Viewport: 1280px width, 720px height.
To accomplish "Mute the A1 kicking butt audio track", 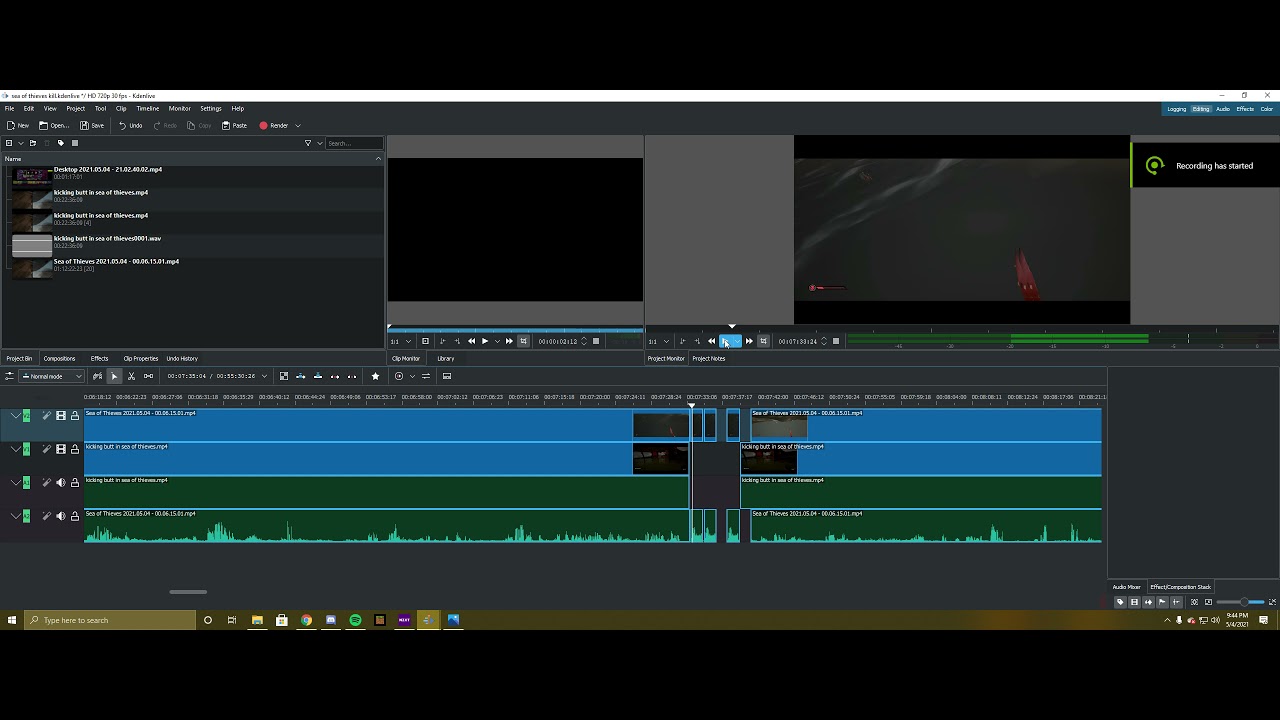I will (61, 483).
